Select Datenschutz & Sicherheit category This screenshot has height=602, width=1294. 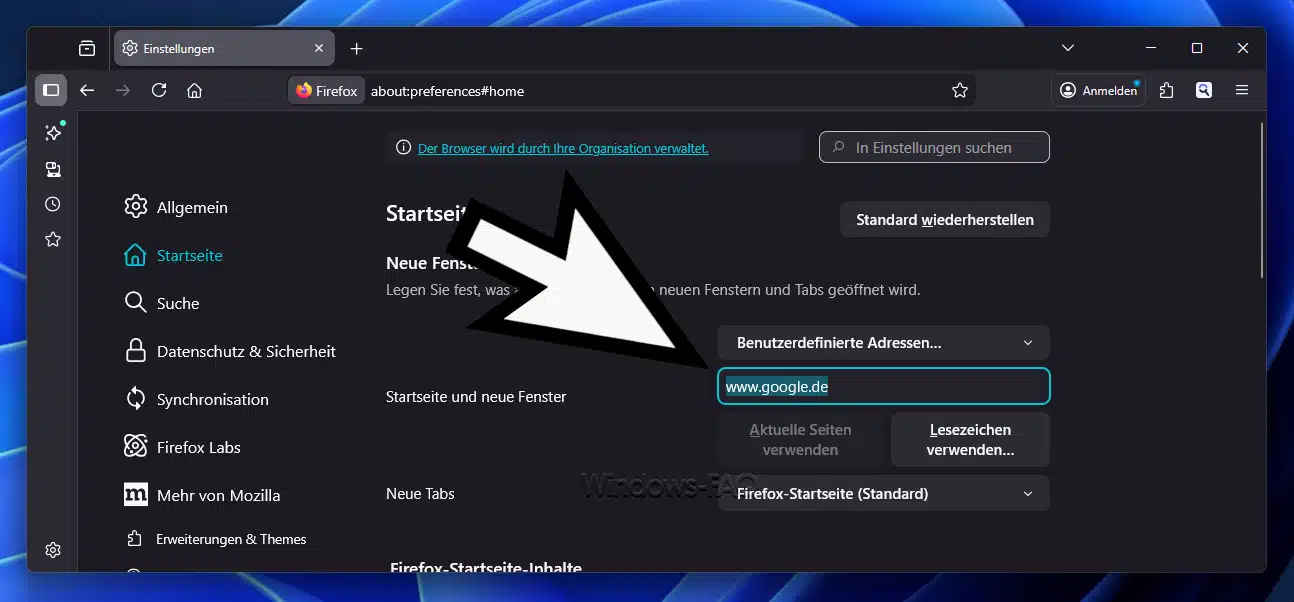tap(245, 351)
